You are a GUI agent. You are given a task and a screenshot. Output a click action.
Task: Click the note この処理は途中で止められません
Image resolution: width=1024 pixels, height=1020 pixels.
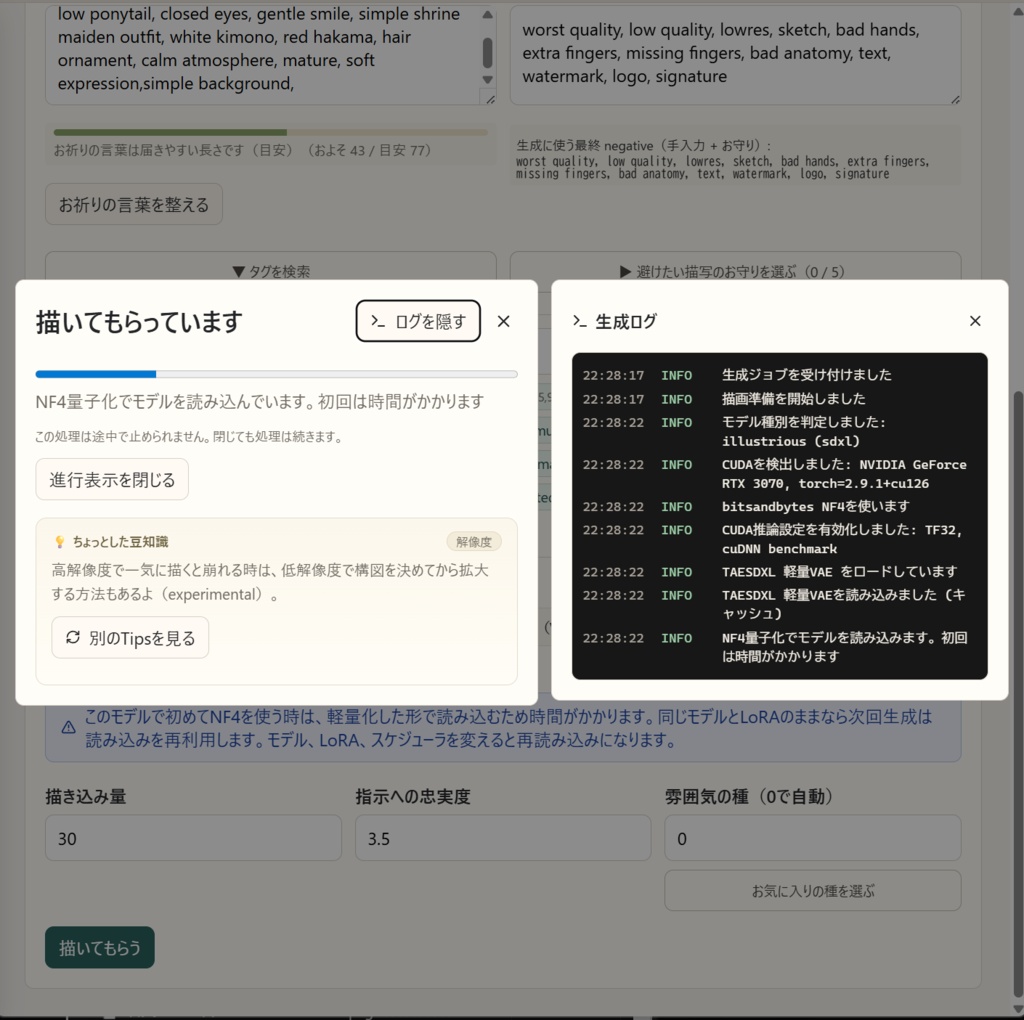pyautogui.click(x=190, y=436)
